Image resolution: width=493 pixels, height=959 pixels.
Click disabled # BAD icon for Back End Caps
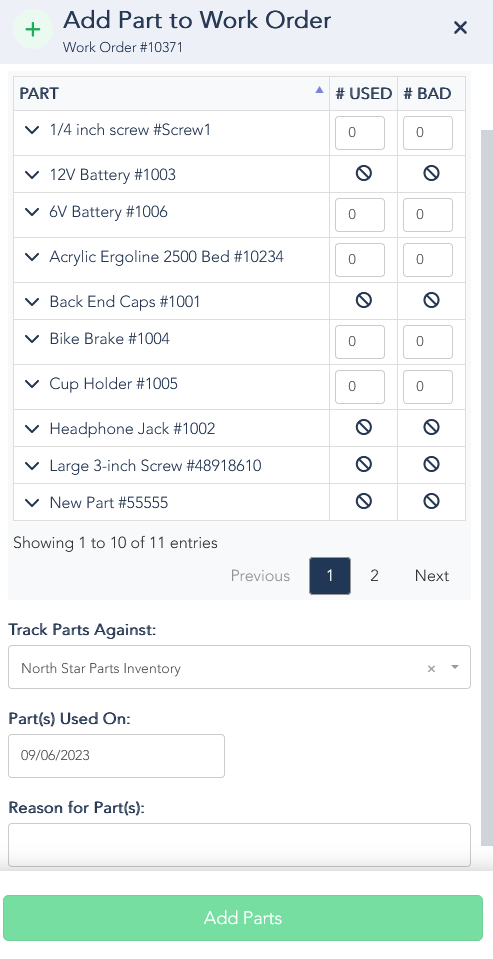point(431,300)
